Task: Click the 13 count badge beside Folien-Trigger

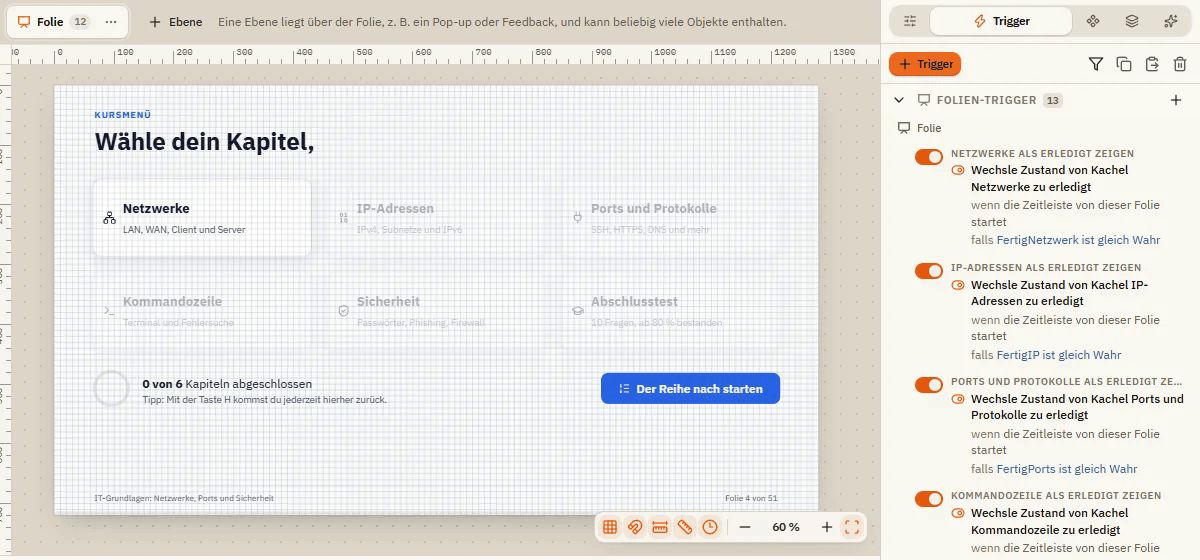Action: pyautogui.click(x=1052, y=100)
